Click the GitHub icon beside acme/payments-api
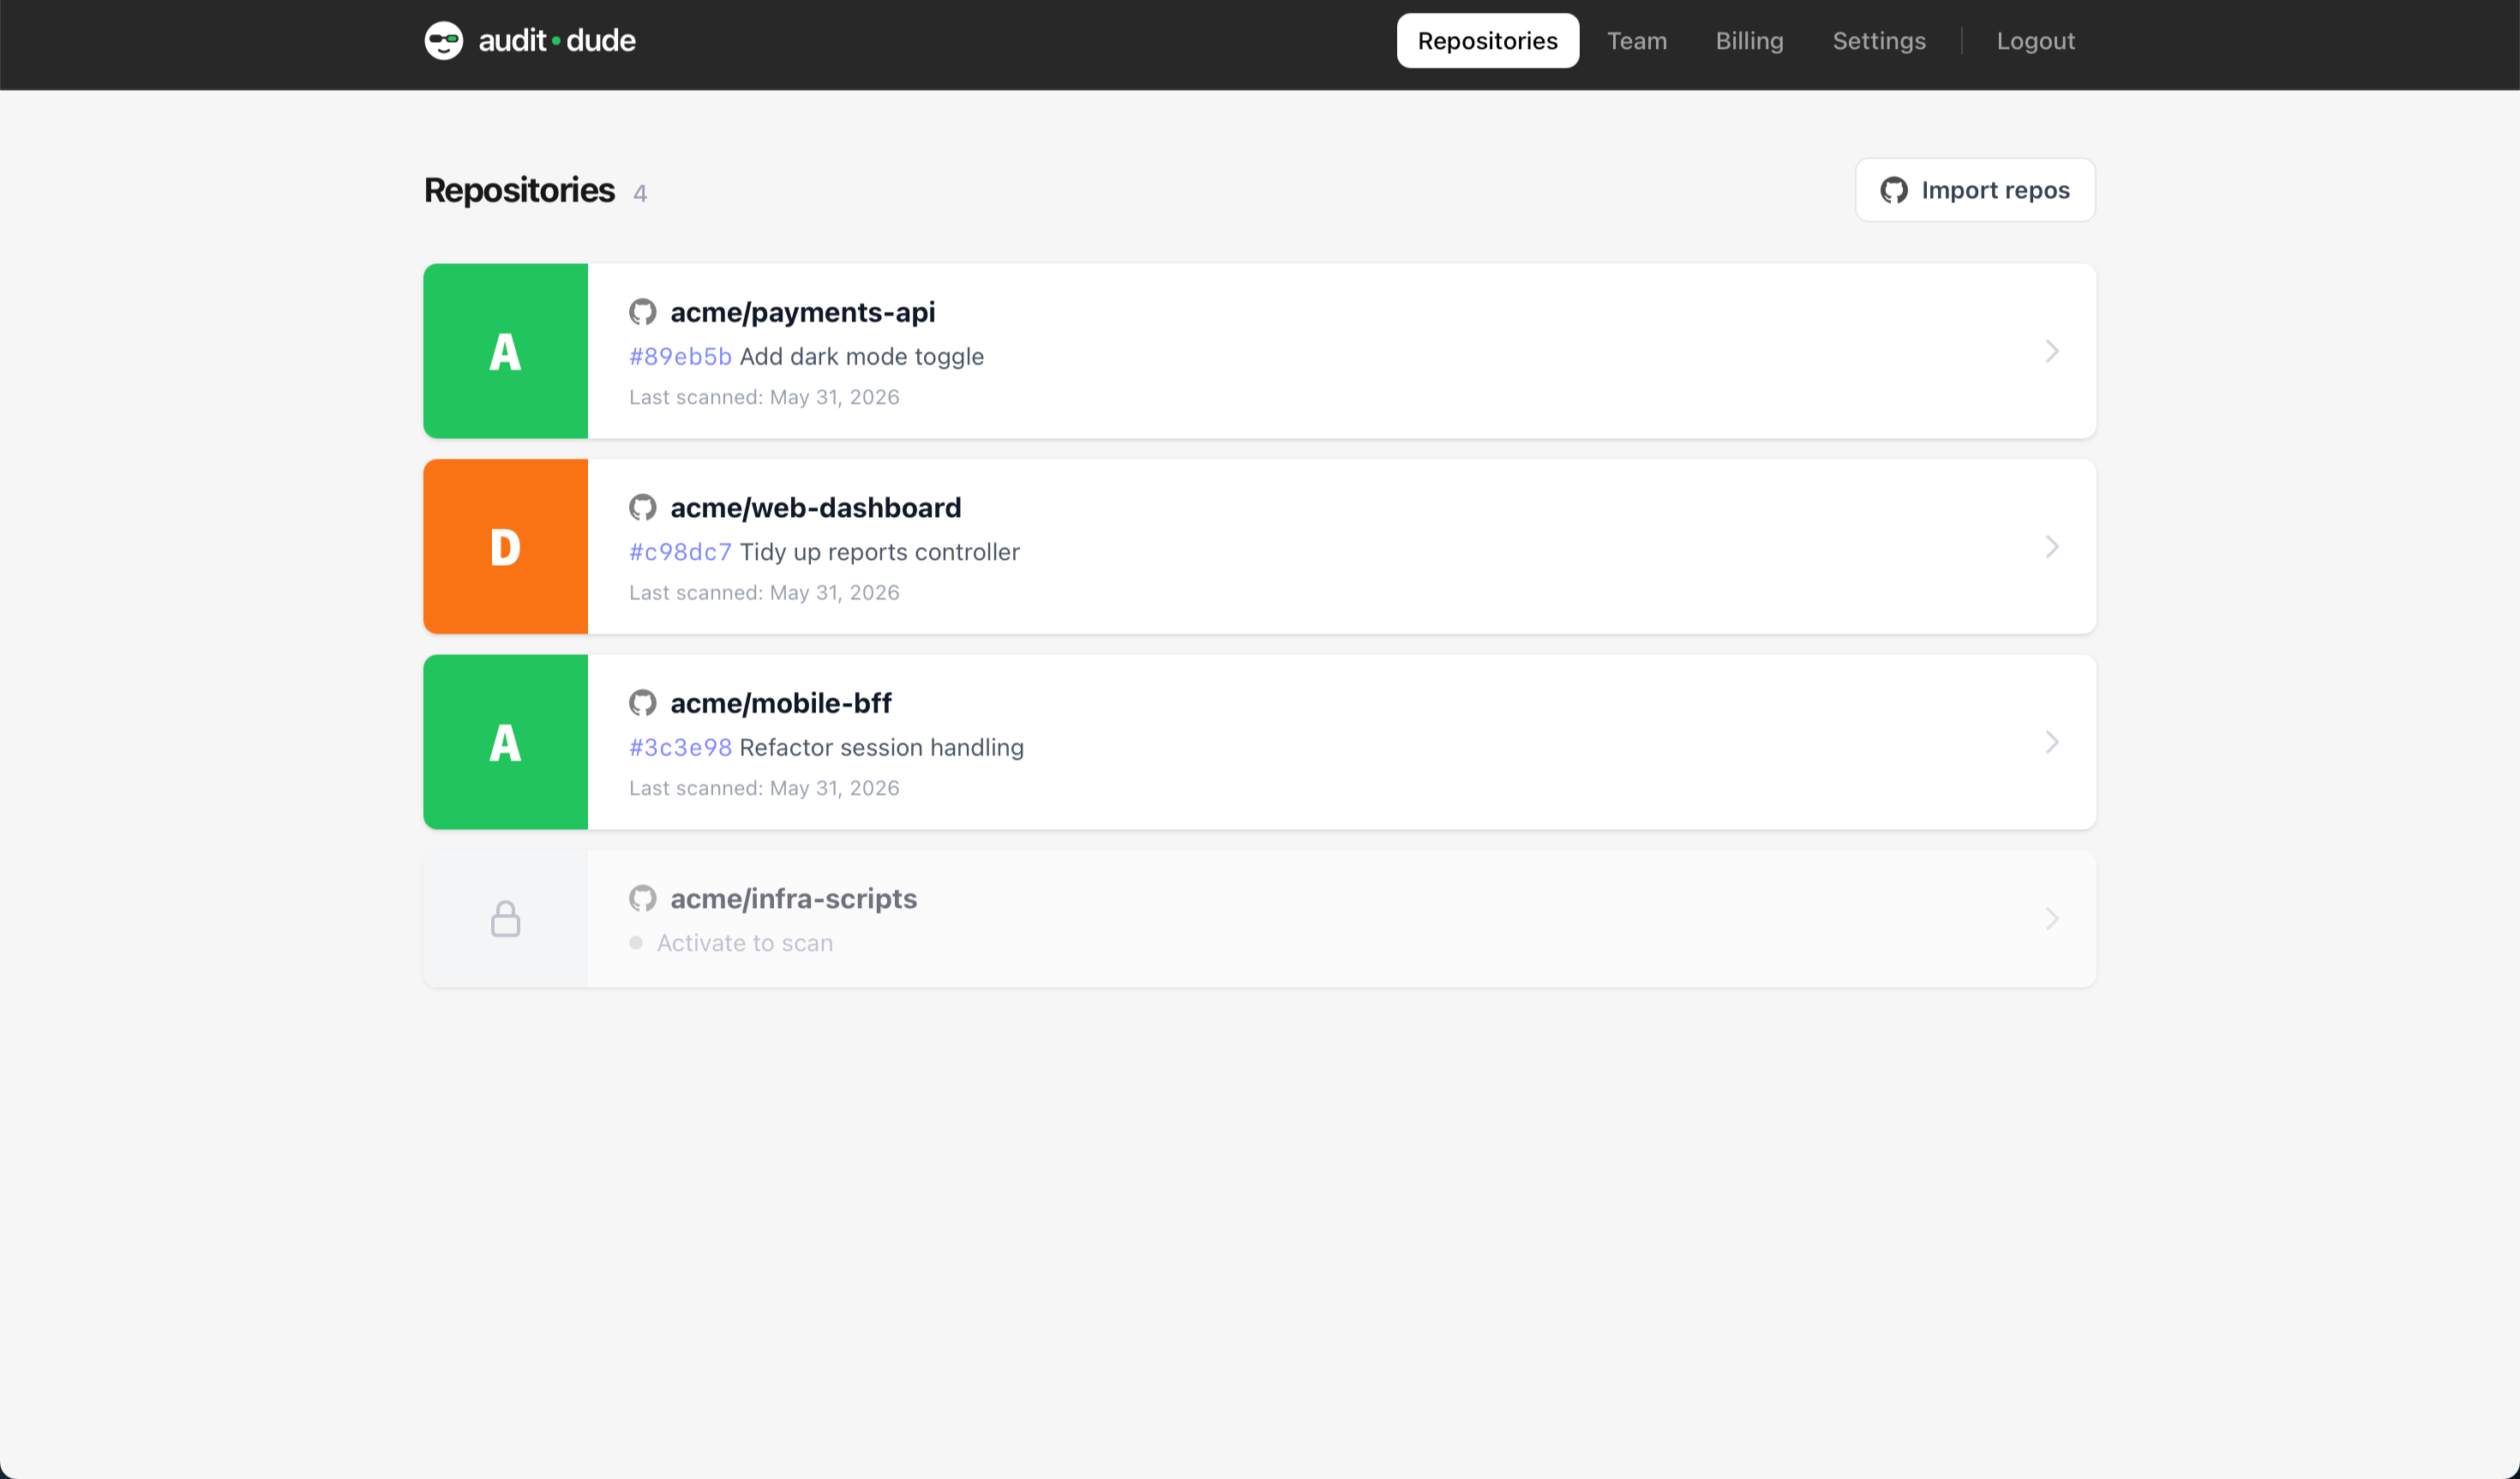Viewport: 2520px width, 1479px height. (x=643, y=312)
